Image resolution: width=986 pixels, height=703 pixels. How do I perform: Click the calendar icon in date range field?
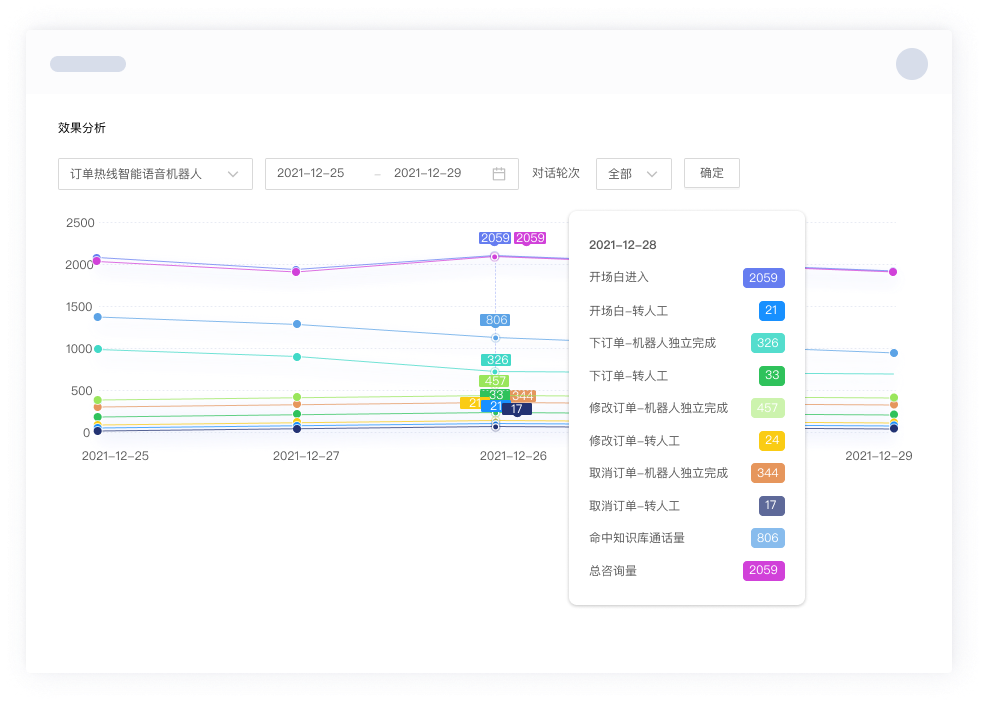(x=499, y=174)
